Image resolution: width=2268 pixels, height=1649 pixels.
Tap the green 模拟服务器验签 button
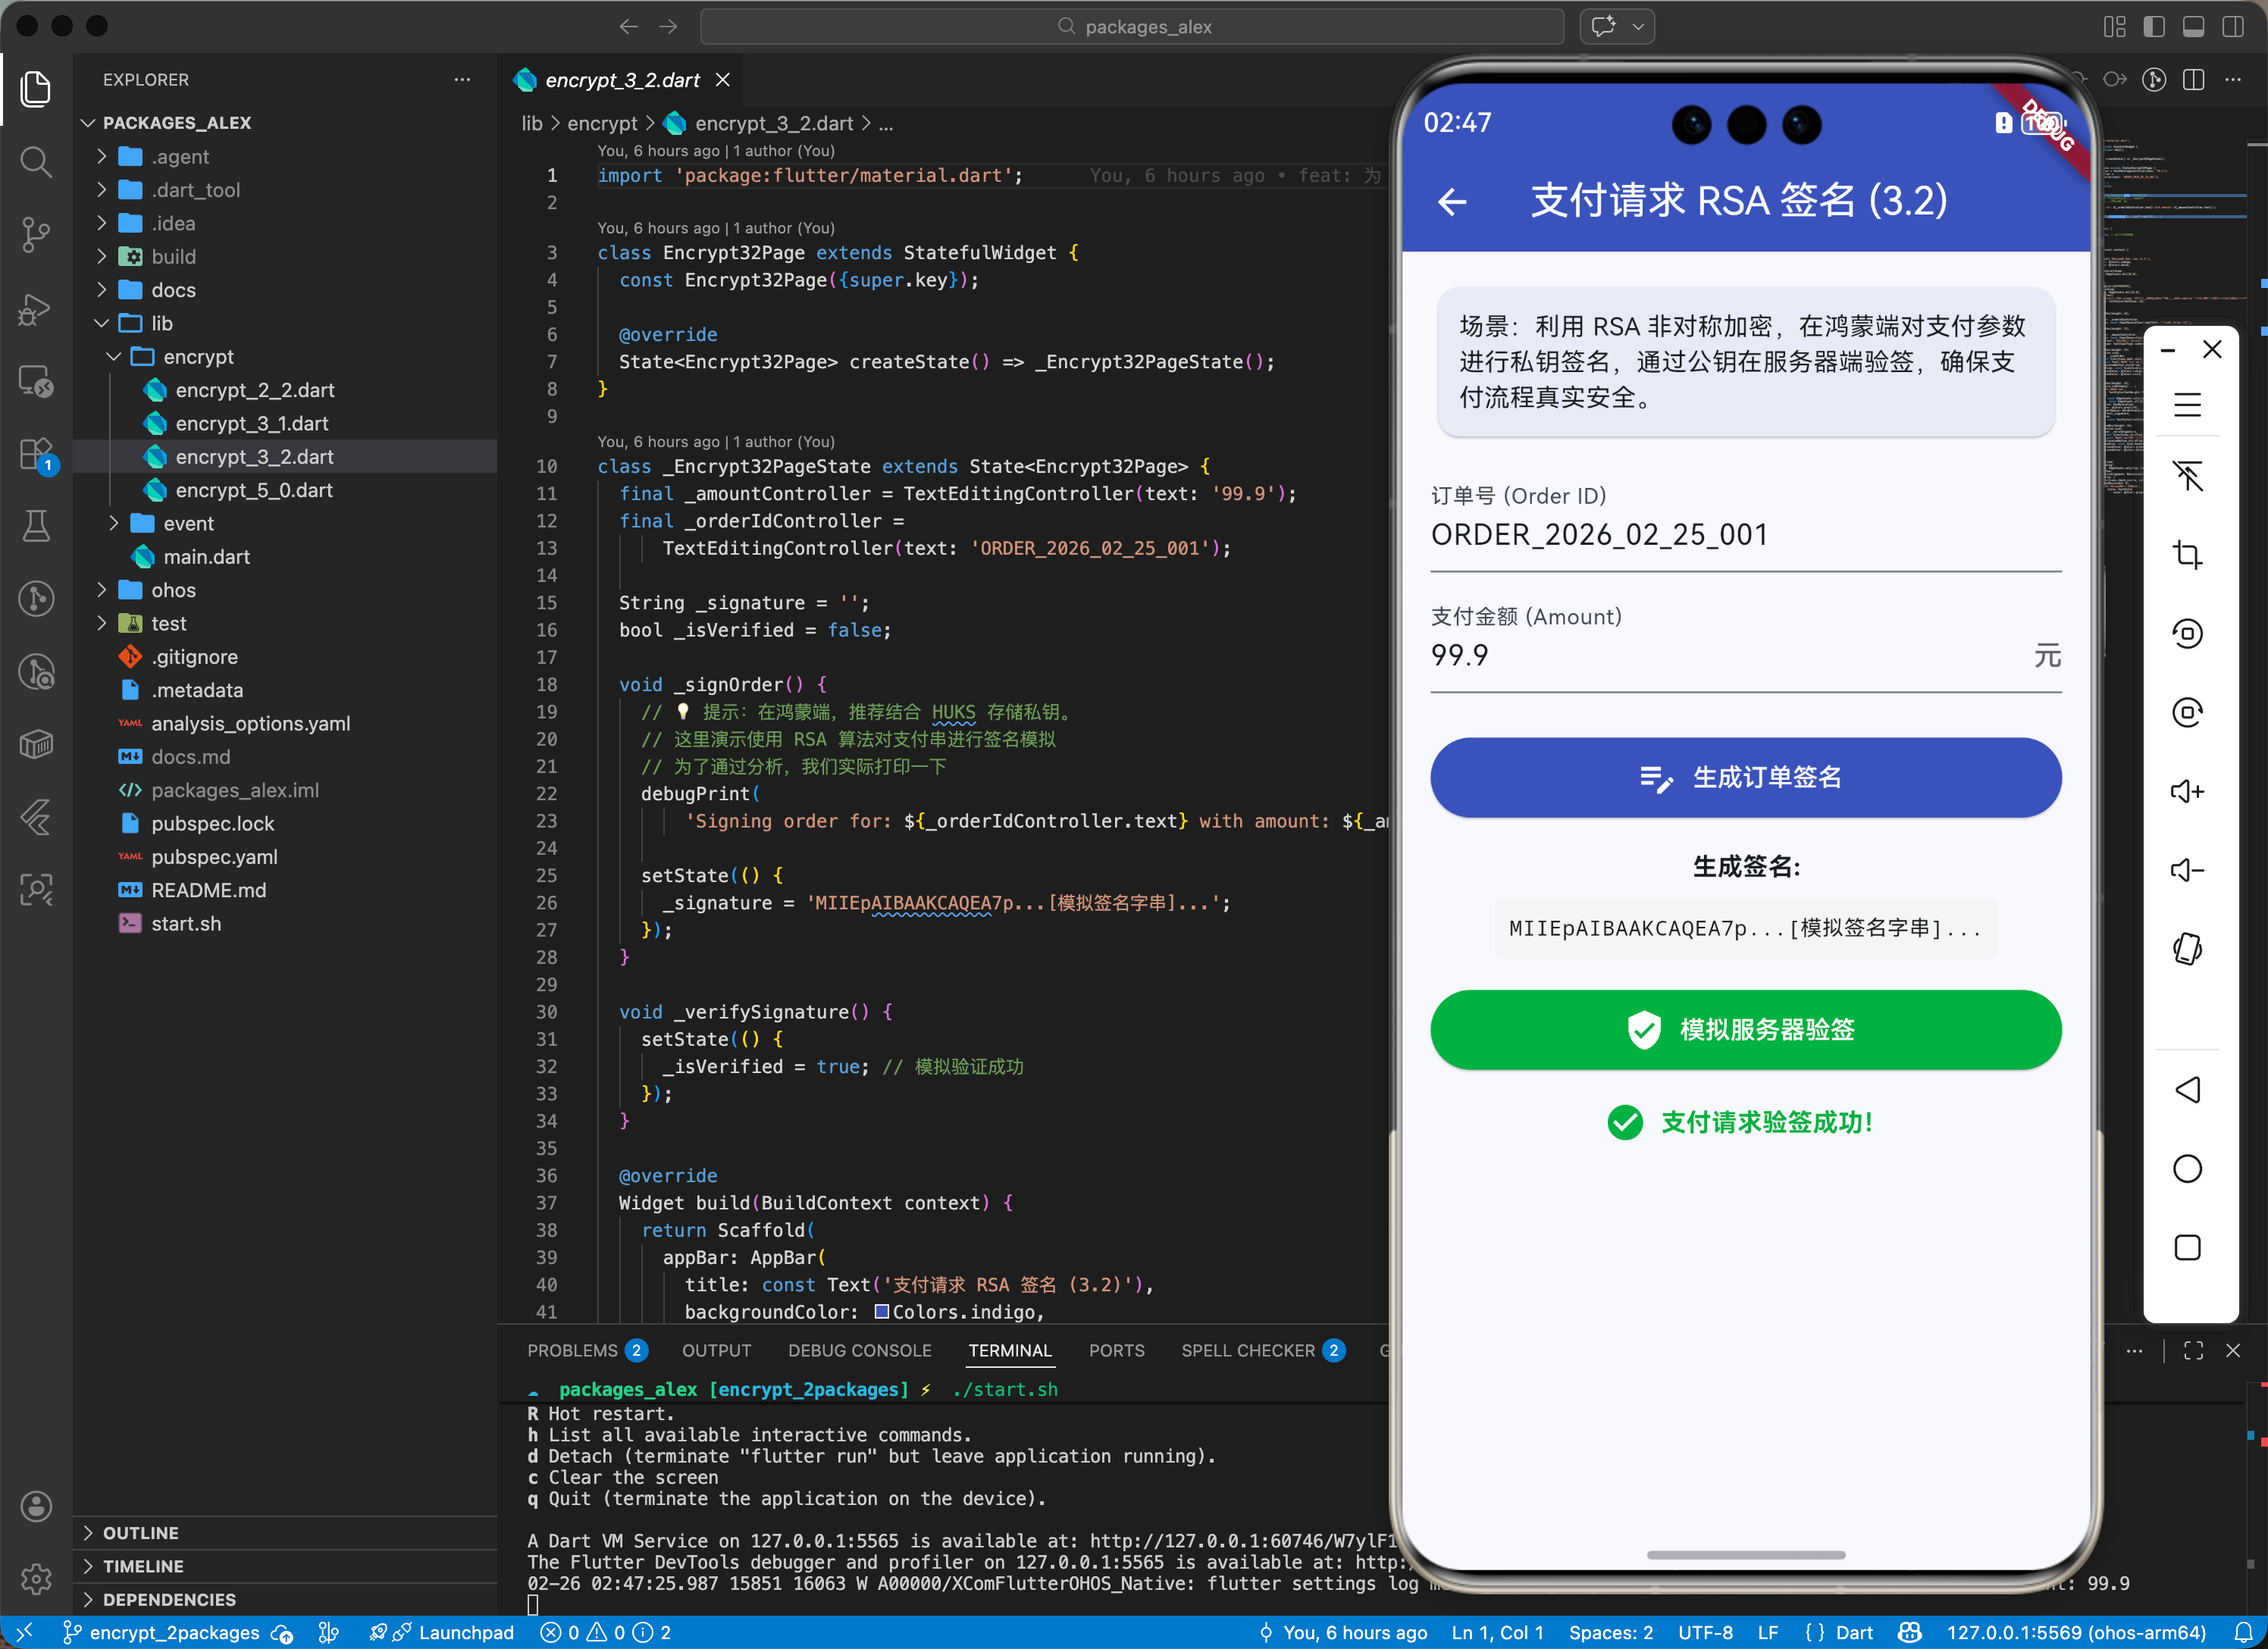click(x=1745, y=1030)
